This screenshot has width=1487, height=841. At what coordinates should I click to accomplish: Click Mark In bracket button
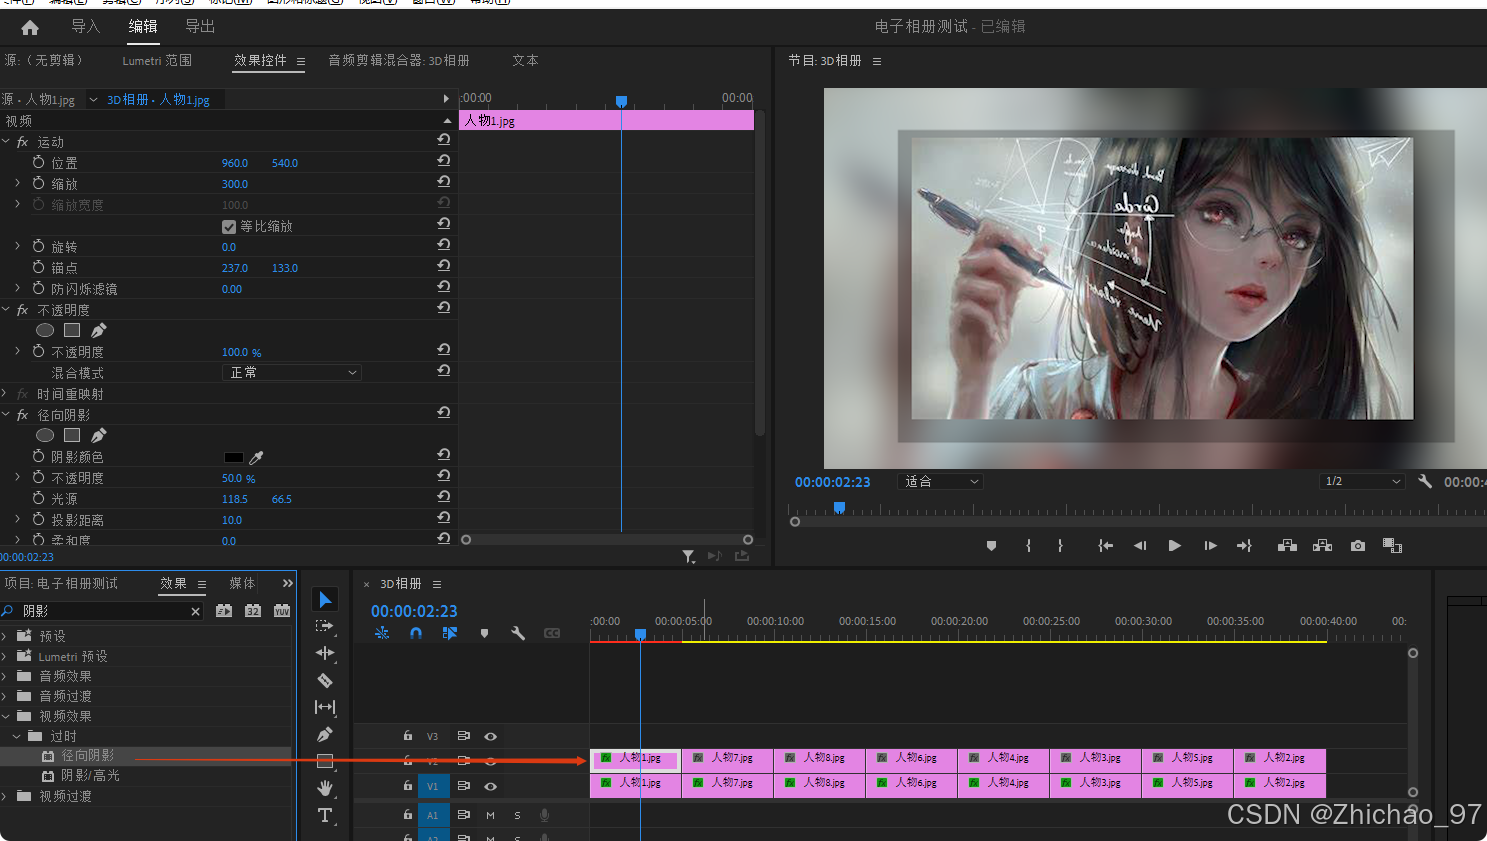point(1028,546)
